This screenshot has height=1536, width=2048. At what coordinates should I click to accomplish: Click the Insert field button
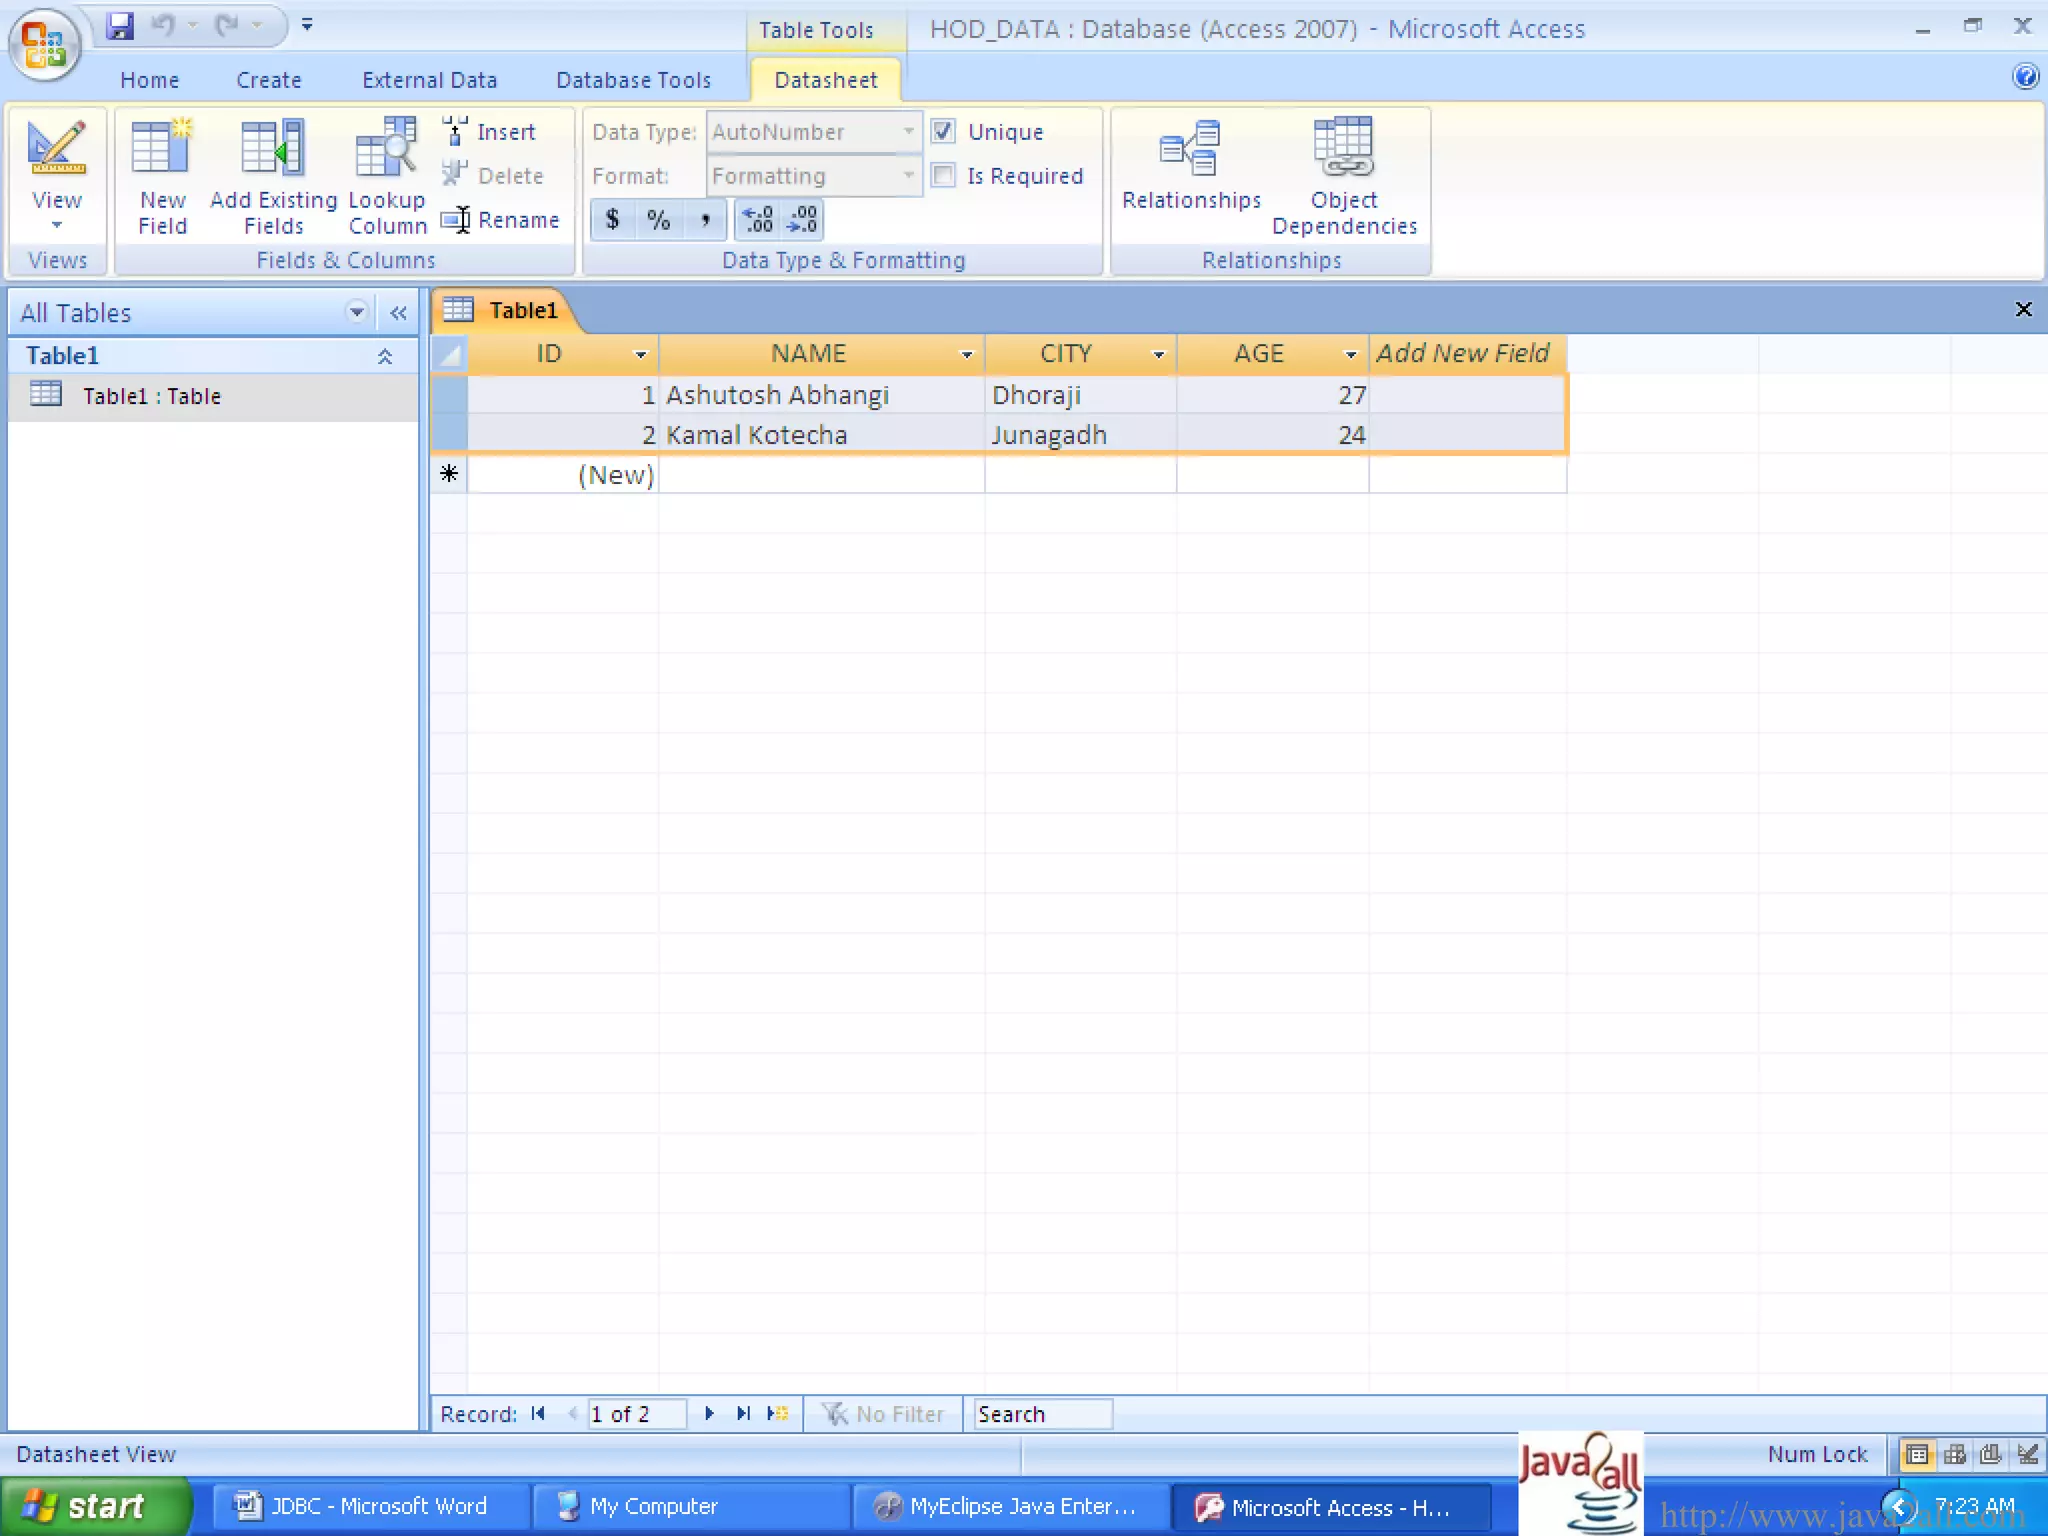point(490,132)
